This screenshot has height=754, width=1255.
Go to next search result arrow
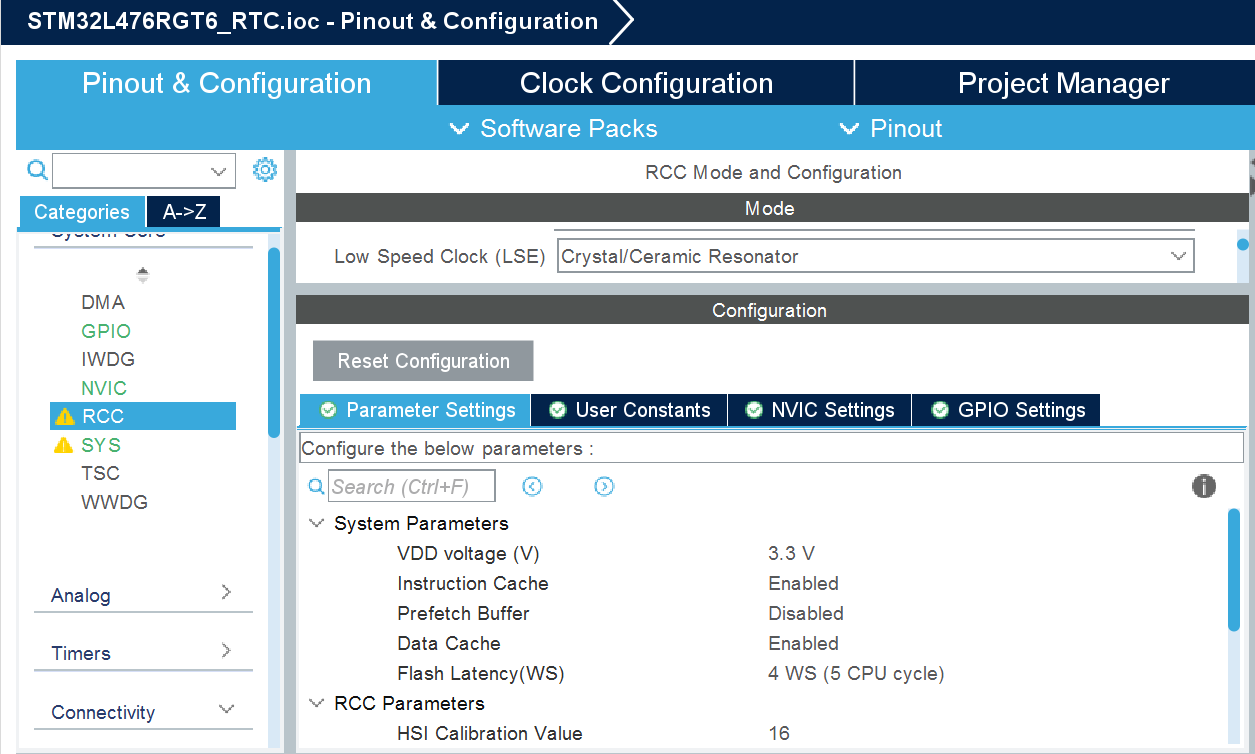click(604, 486)
